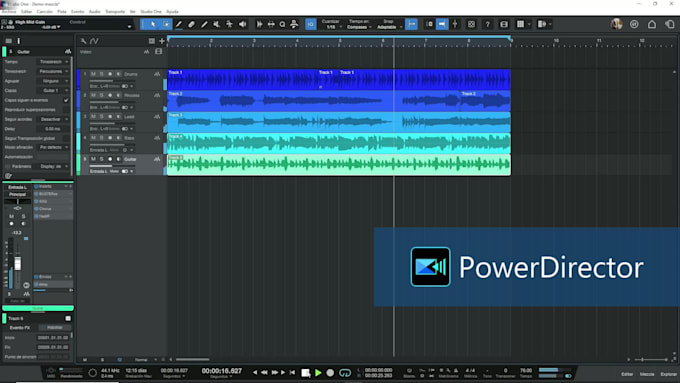The image size is (680, 383).
Task: Open the Transporte menu
Action: (115, 12)
